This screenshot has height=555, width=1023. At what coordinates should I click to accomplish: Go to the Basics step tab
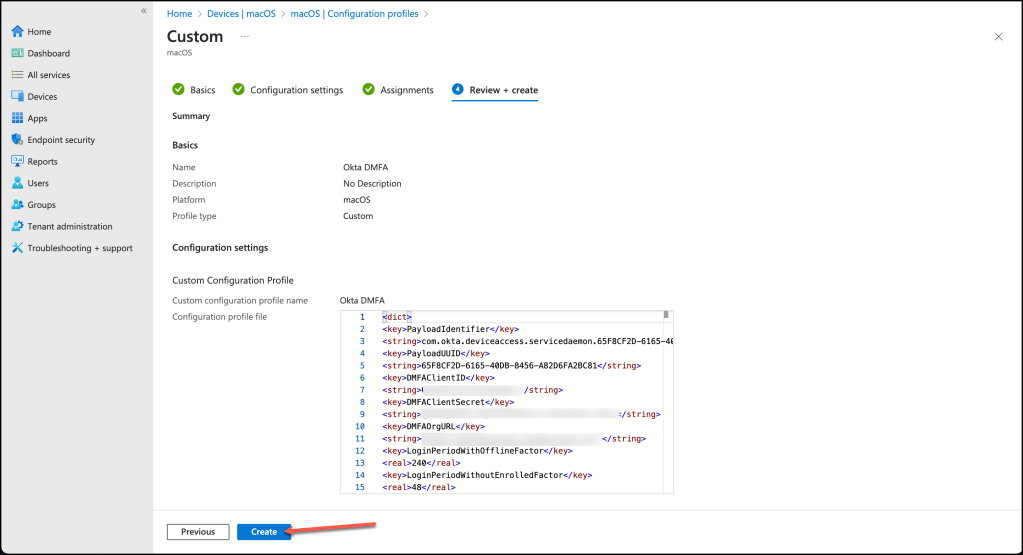(x=194, y=90)
